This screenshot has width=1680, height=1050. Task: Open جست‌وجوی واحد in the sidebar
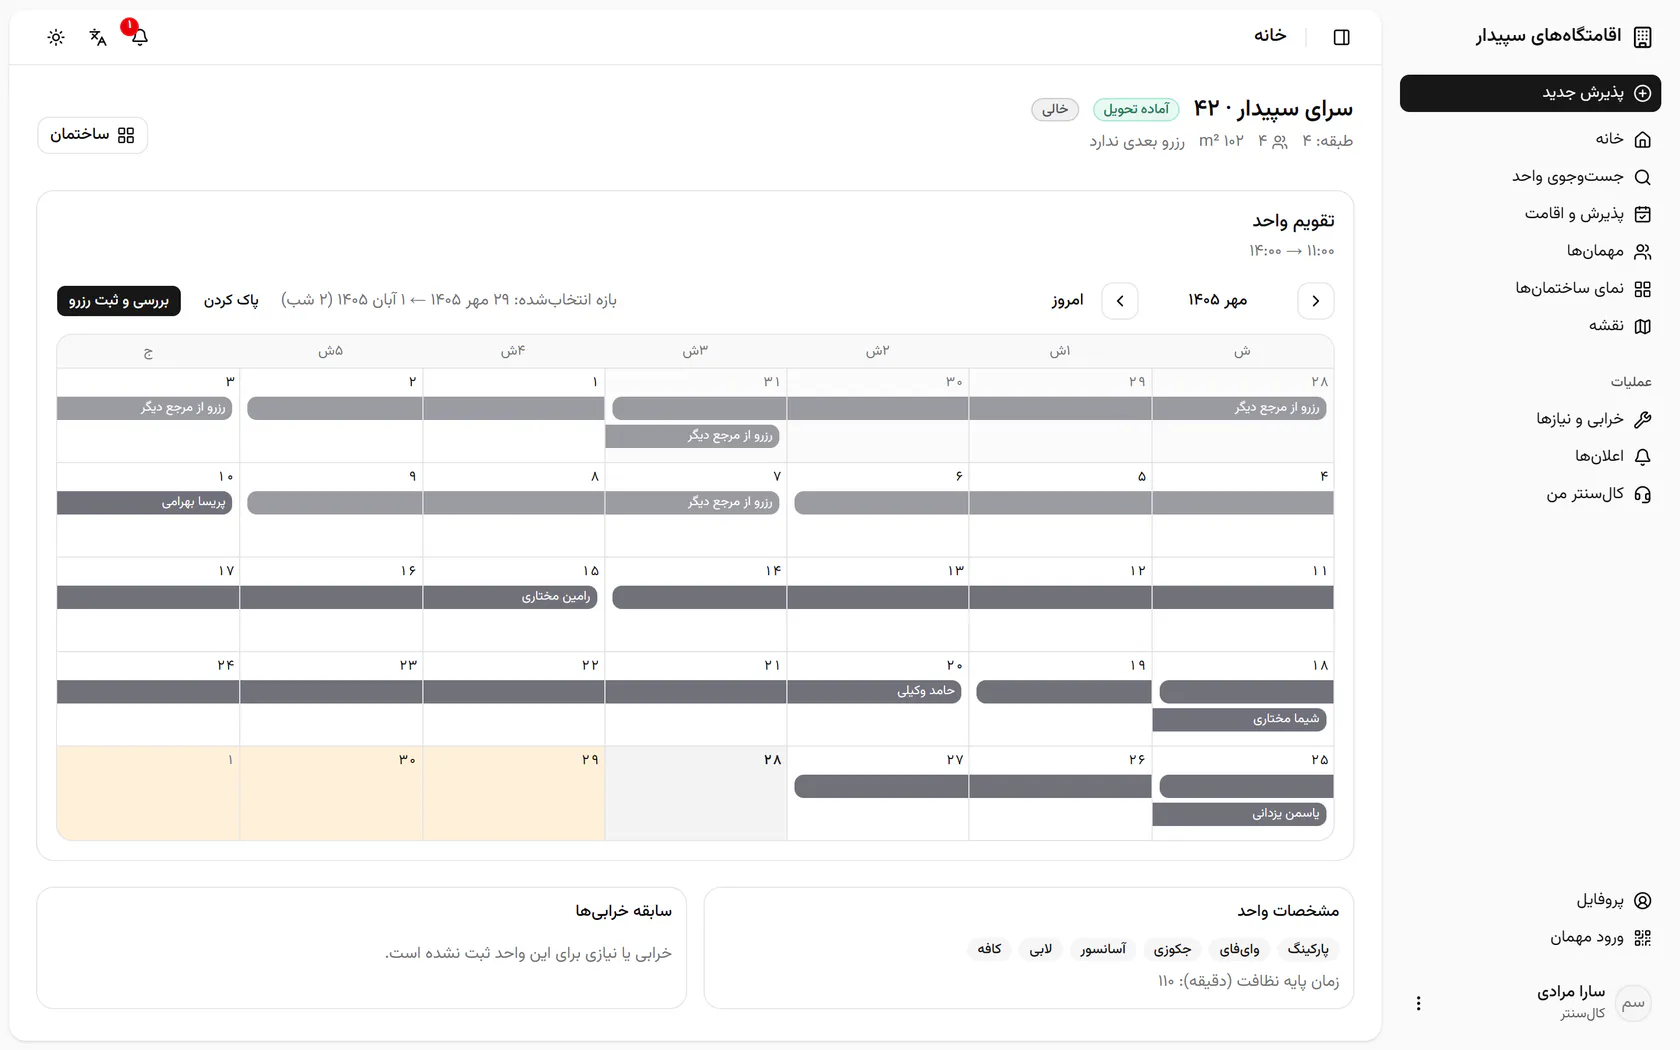[x=1530, y=177]
